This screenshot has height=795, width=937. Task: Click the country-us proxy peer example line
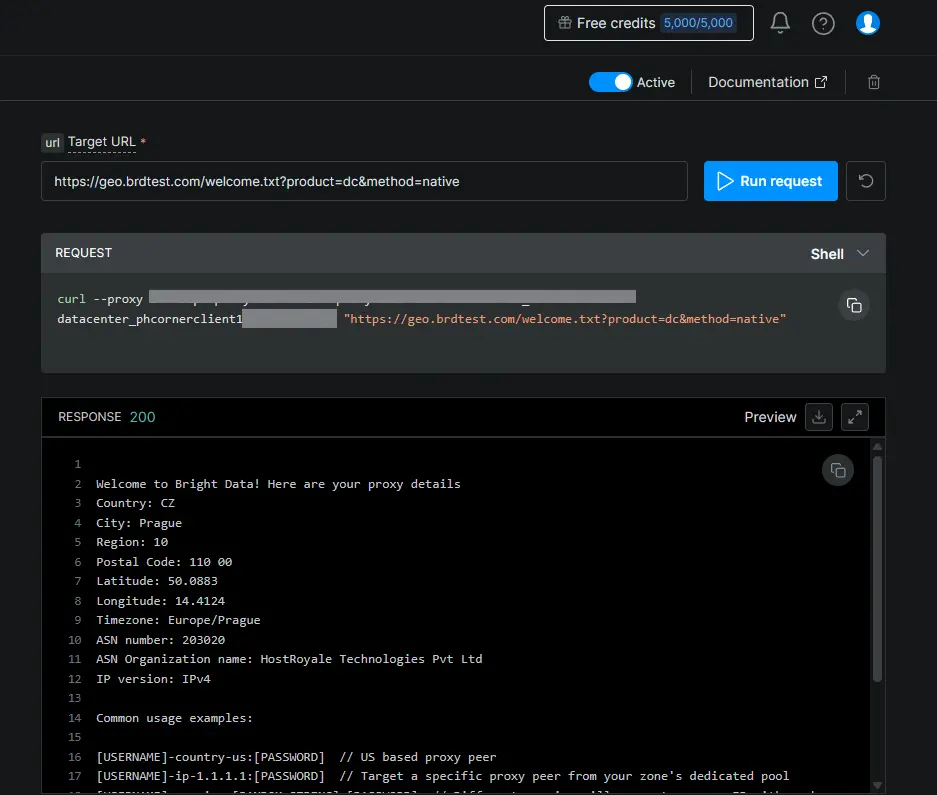pyautogui.click(x=296, y=757)
